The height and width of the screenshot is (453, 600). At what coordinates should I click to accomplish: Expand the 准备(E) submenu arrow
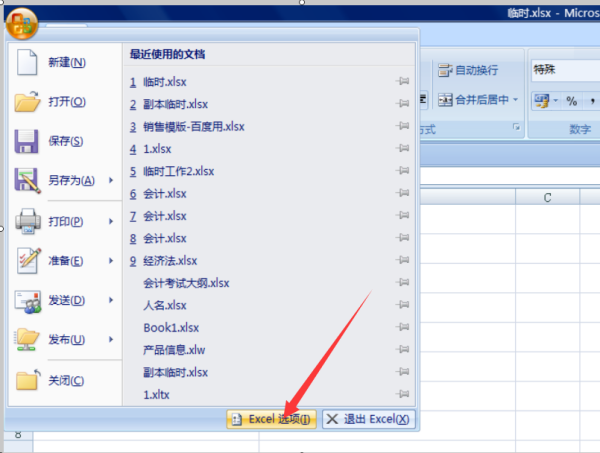111,261
